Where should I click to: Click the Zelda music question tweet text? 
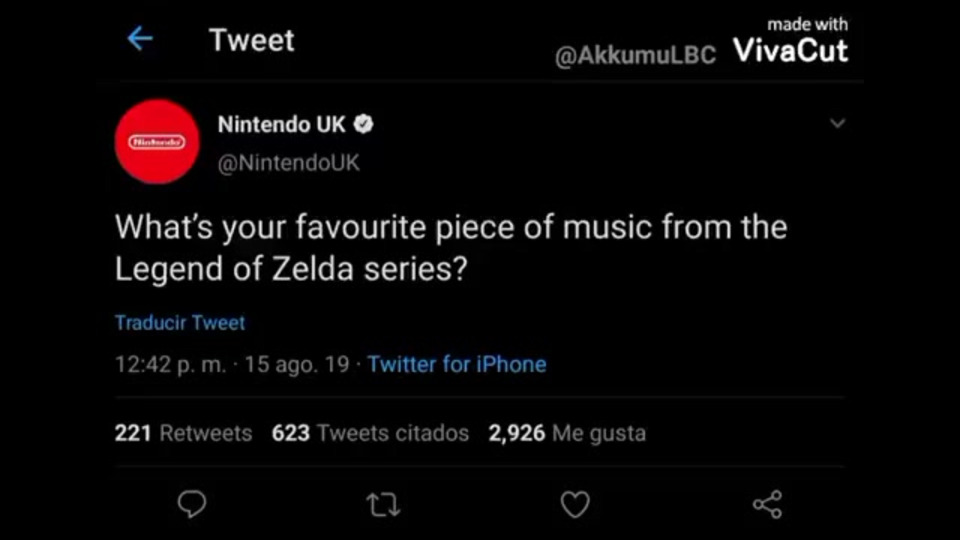point(450,248)
